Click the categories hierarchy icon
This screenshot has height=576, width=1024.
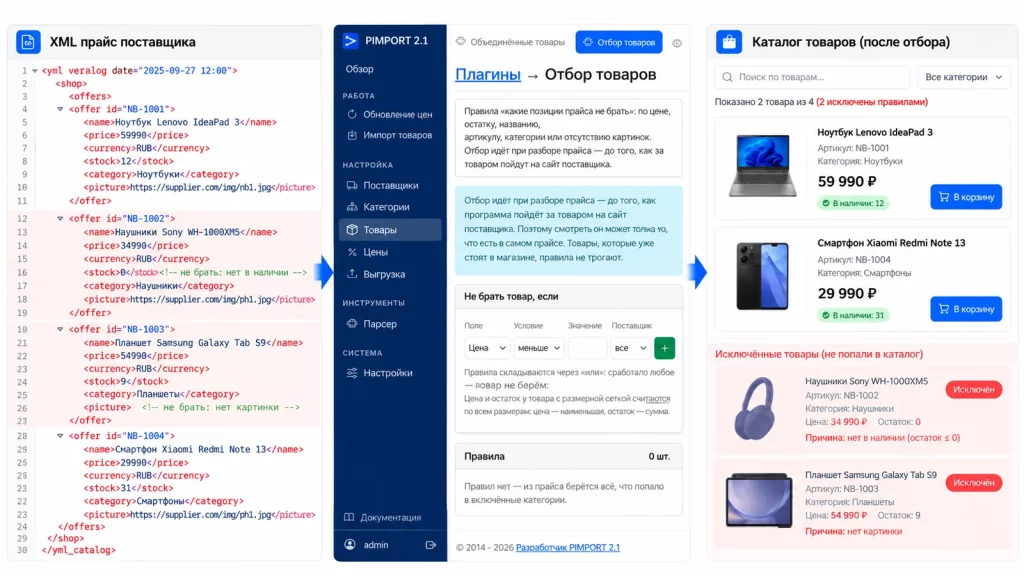[352, 207]
